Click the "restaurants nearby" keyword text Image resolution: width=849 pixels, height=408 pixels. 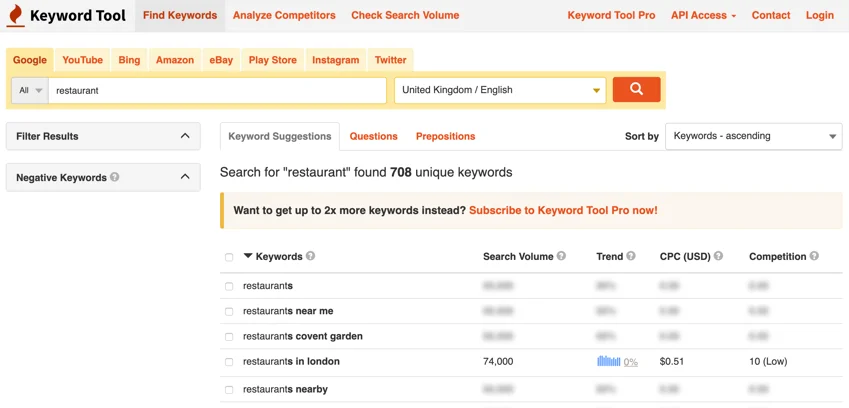click(x=285, y=389)
